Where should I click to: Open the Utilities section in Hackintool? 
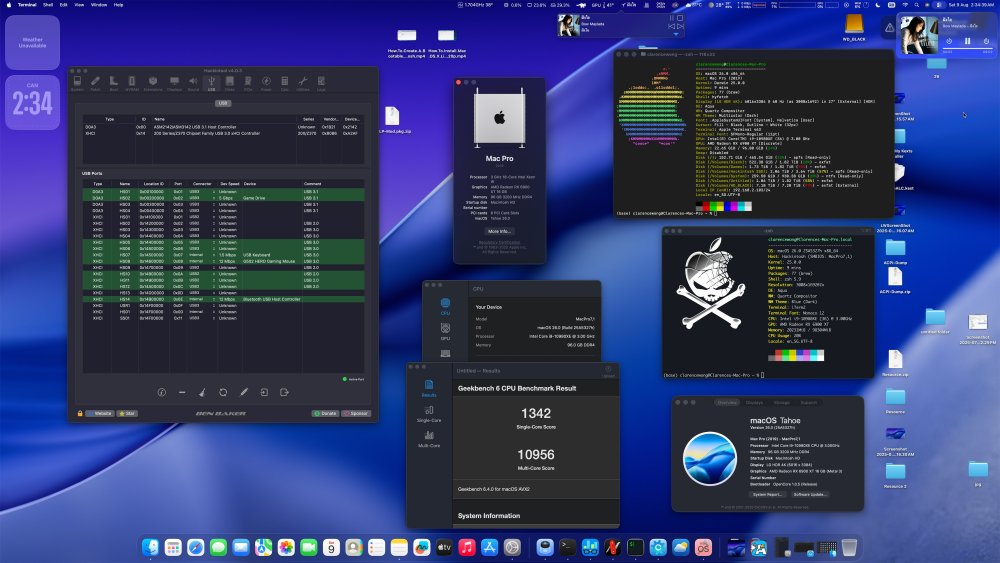tap(303, 84)
